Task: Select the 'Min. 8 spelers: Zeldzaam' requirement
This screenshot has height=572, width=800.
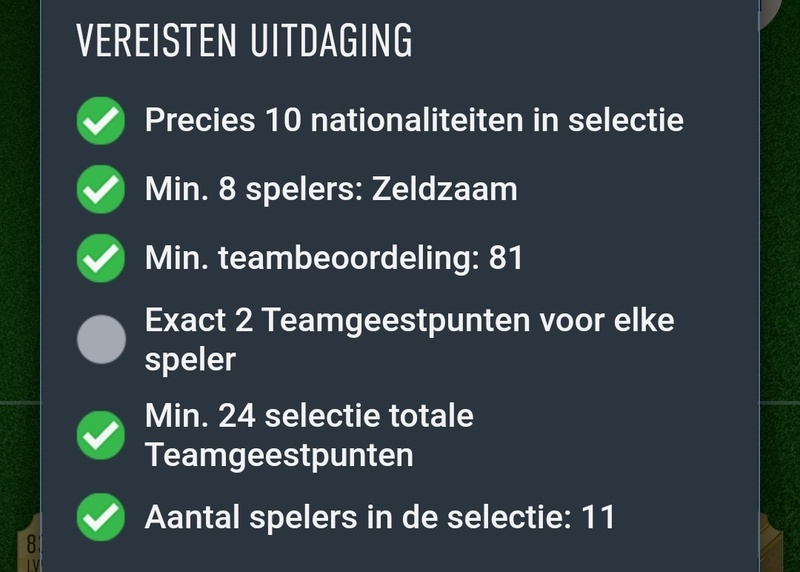Action: [331, 190]
